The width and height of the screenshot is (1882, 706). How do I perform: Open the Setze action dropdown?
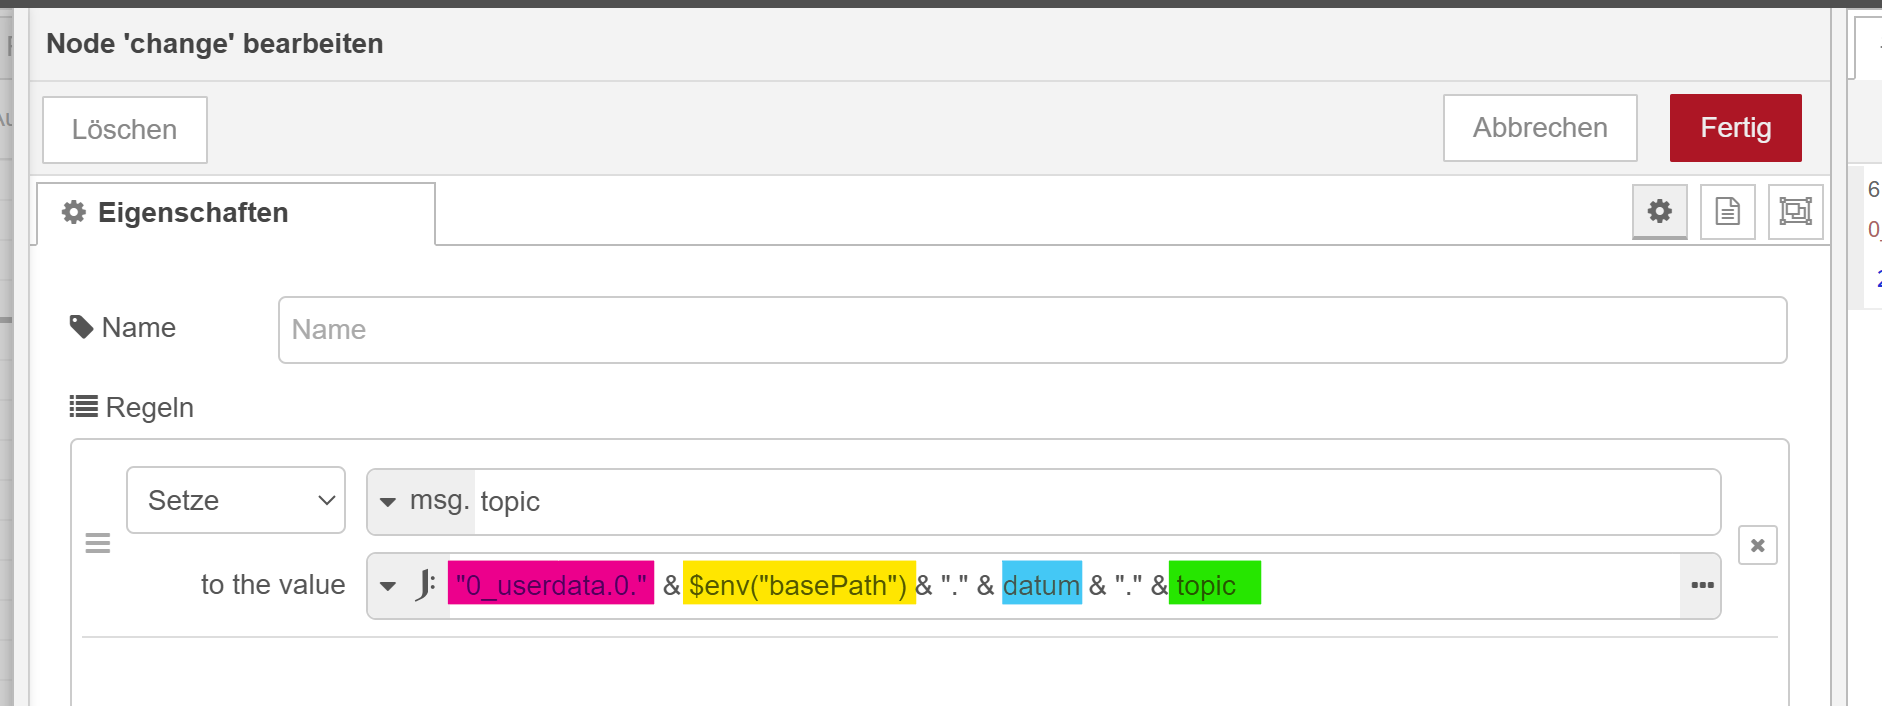pyautogui.click(x=236, y=500)
